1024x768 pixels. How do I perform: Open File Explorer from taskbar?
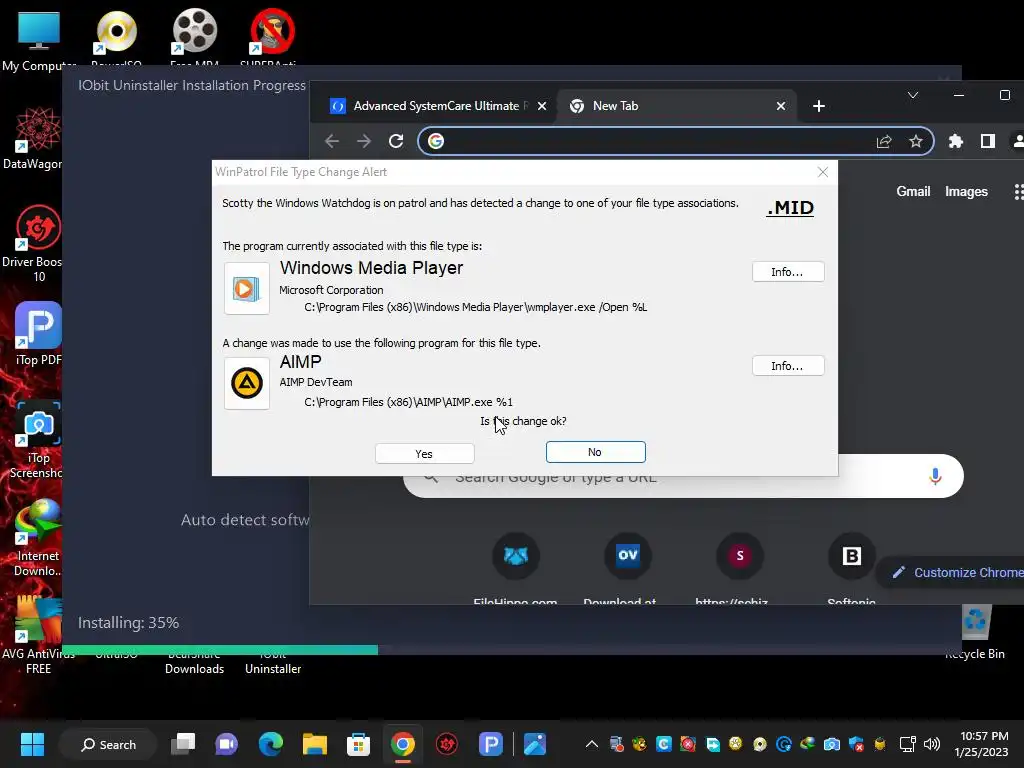(x=315, y=744)
